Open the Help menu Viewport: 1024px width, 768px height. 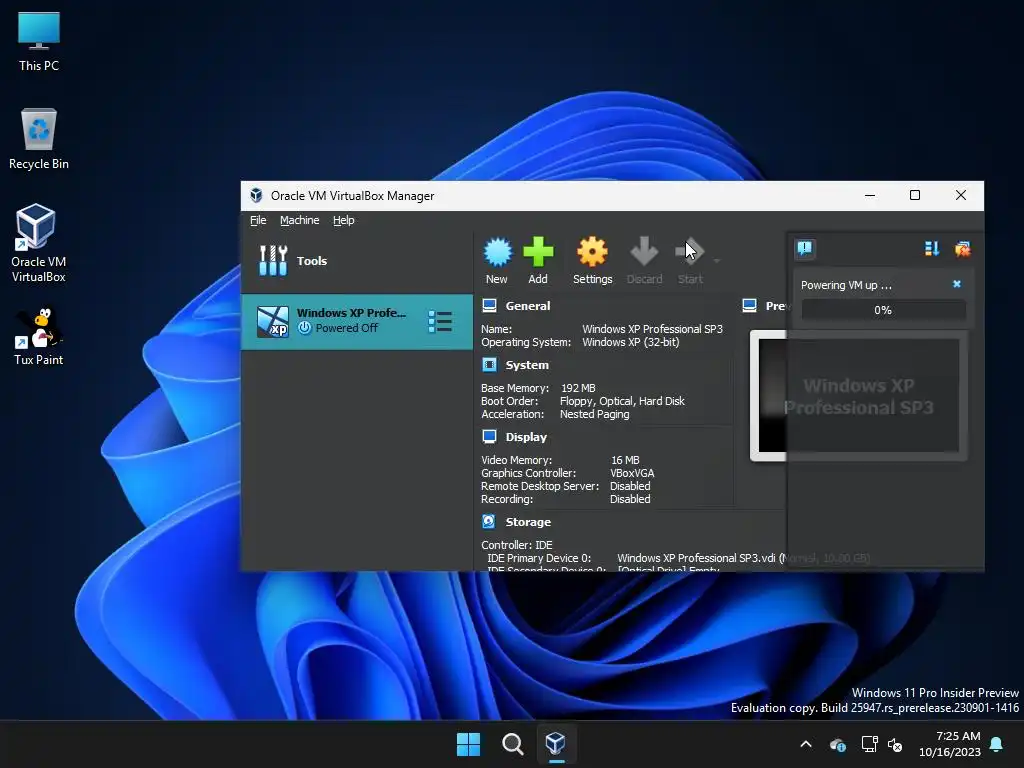click(344, 220)
